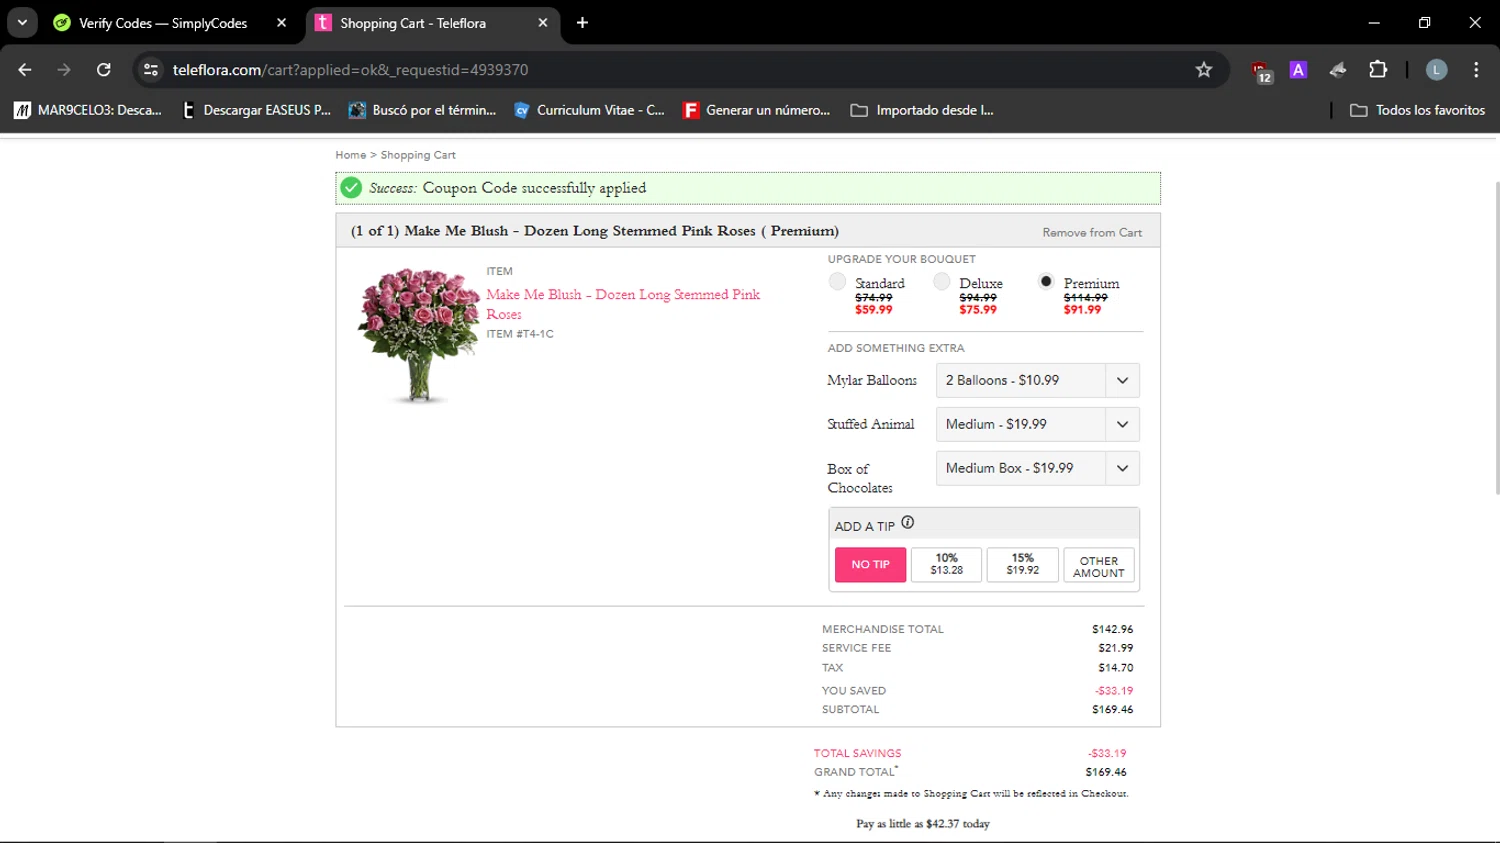The image size is (1500, 843).
Task: Open red extension with 12 badge
Action: pyautogui.click(x=1261, y=71)
